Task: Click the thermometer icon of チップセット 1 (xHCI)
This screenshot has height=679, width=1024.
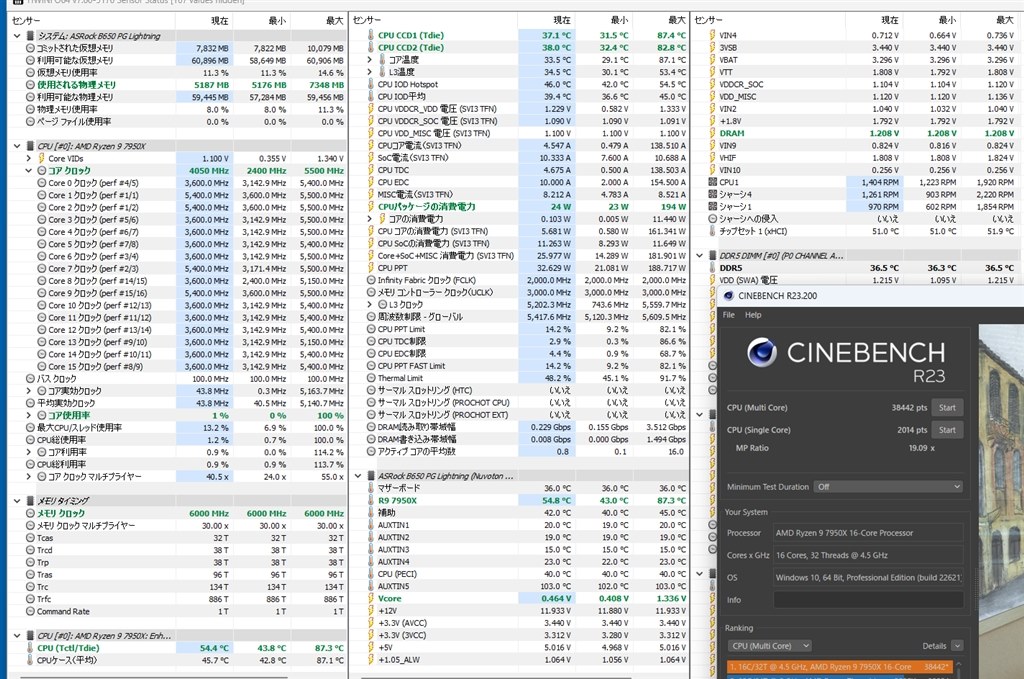Action: tap(712, 231)
